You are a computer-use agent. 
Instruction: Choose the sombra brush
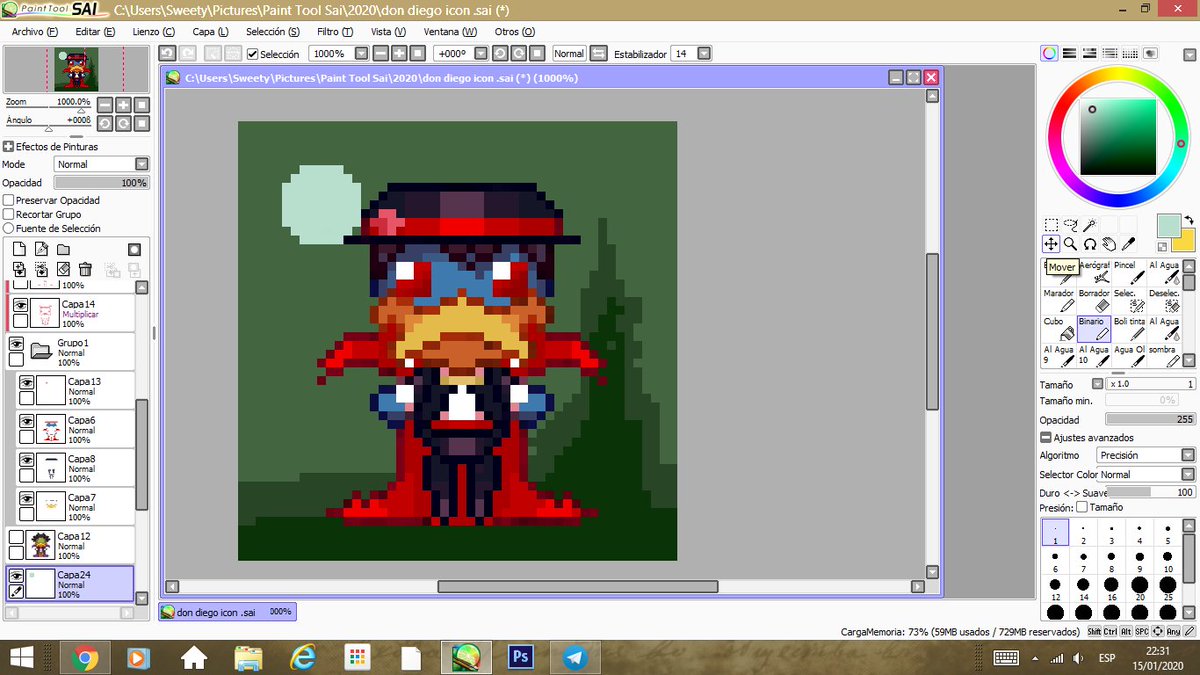[x=1164, y=356]
